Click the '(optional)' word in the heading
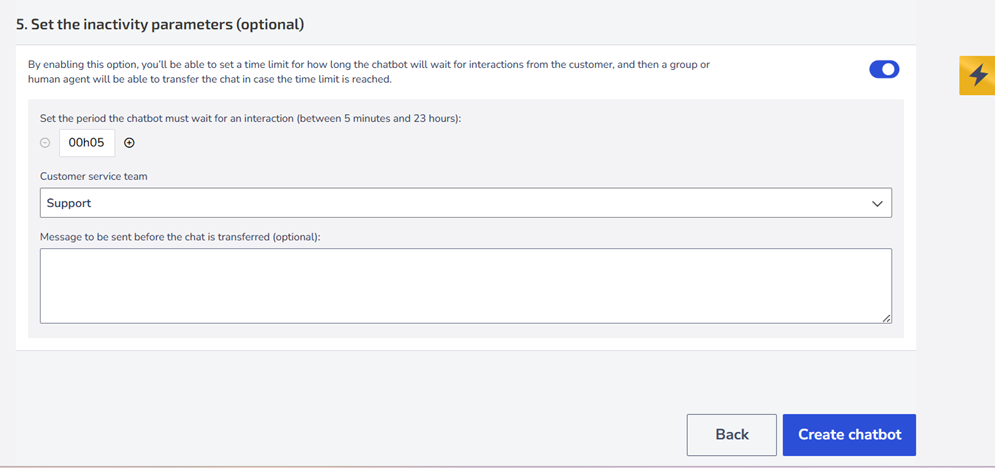 [x=269, y=25]
